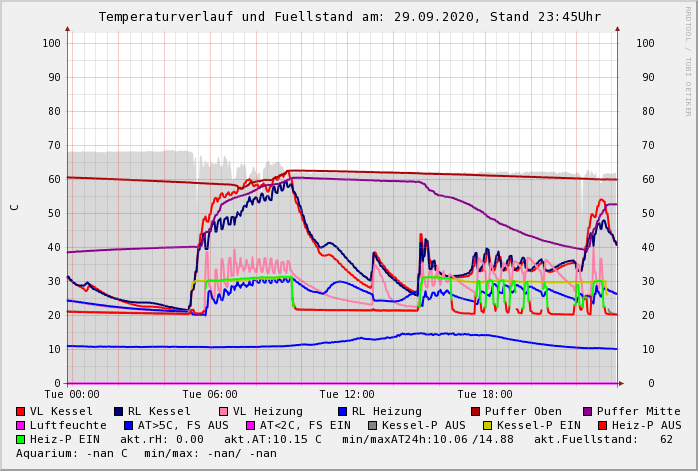Select the magenta Luftfeuchte legend swatch
Screen dimensions: 698x471
[x=21, y=426]
